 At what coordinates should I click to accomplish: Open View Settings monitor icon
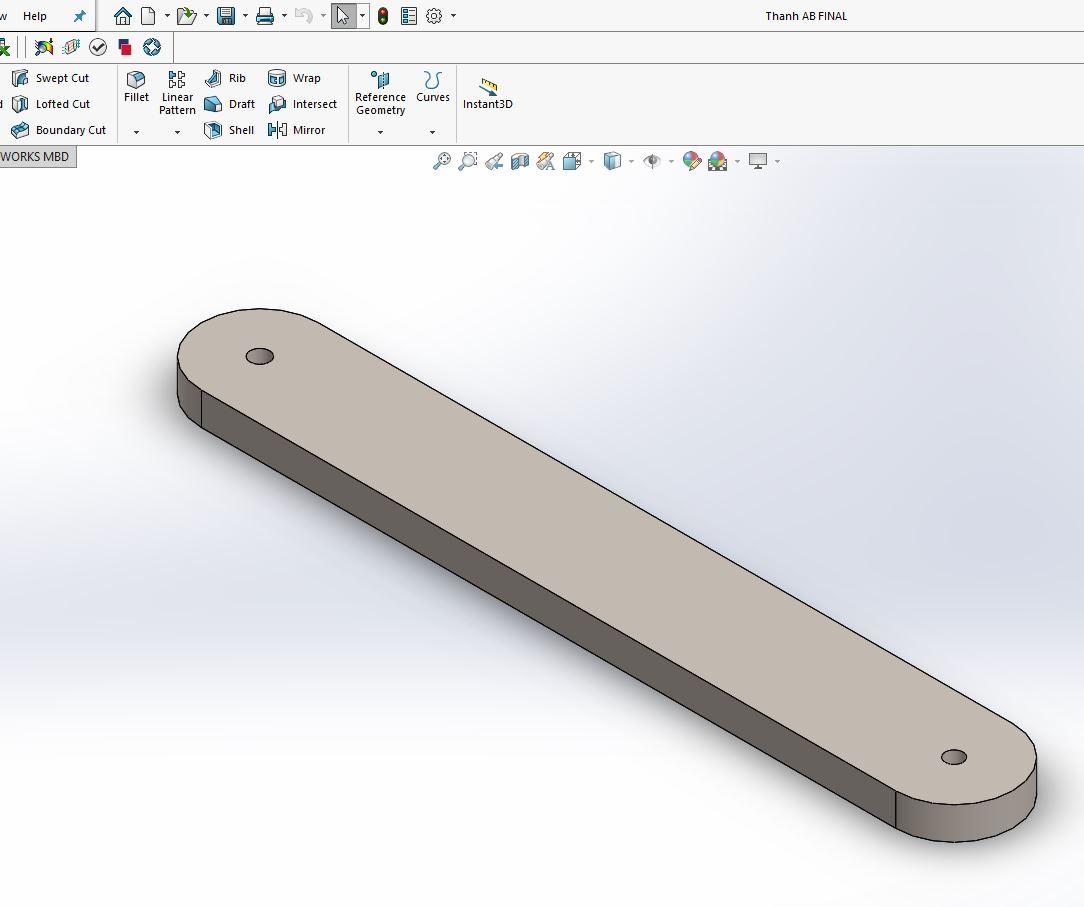coord(758,161)
